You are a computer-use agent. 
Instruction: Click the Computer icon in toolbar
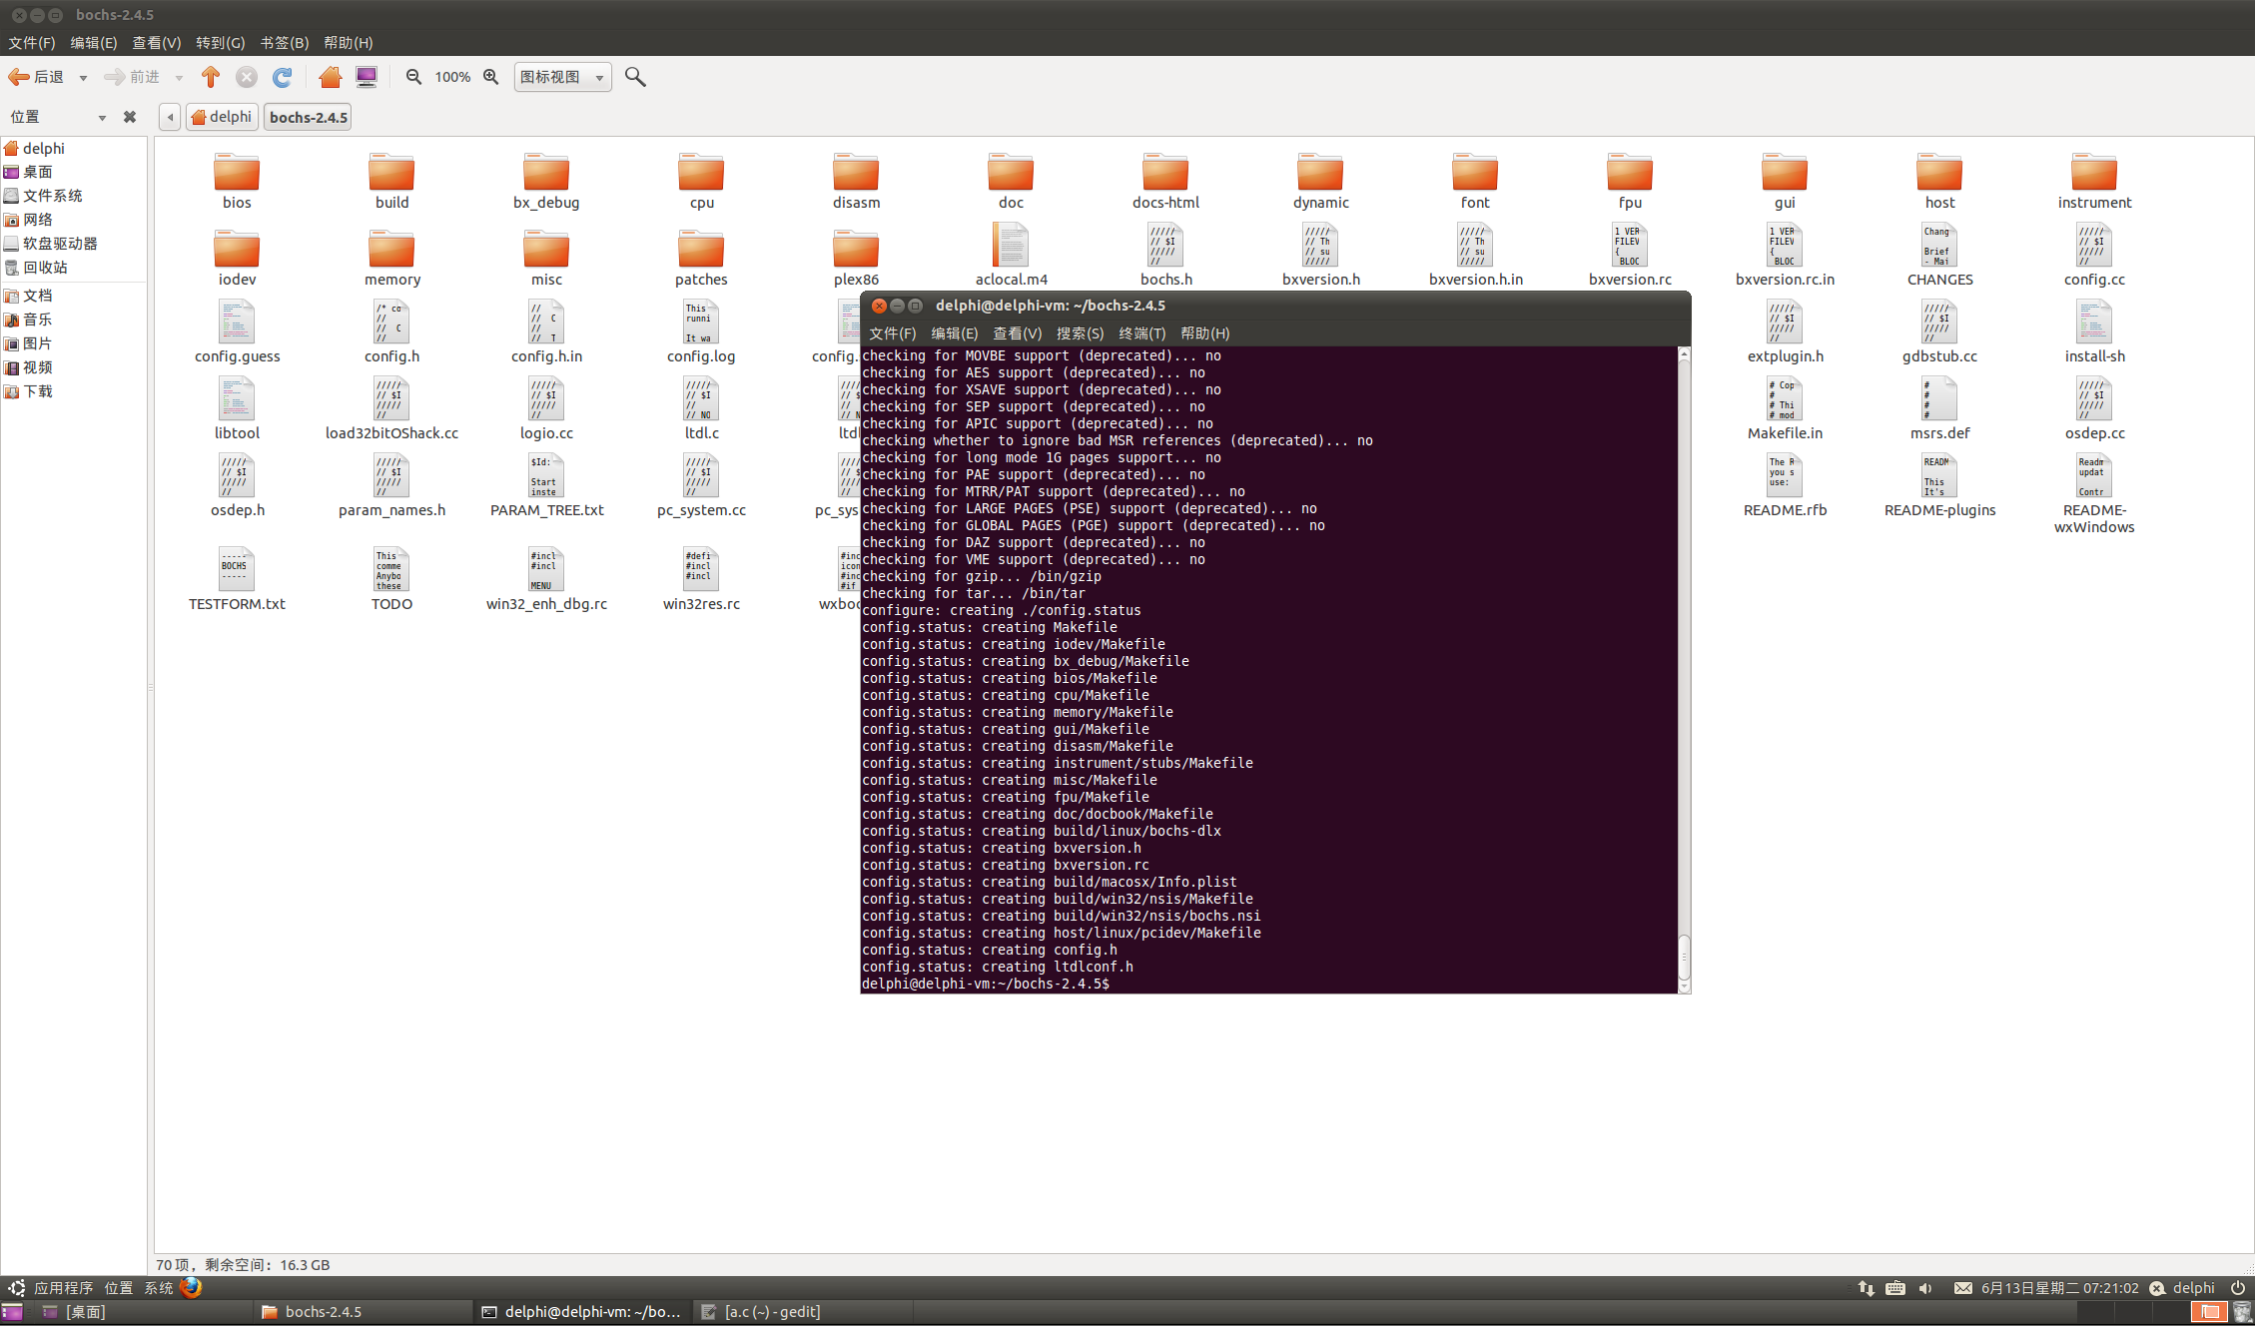click(x=366, y=77)
